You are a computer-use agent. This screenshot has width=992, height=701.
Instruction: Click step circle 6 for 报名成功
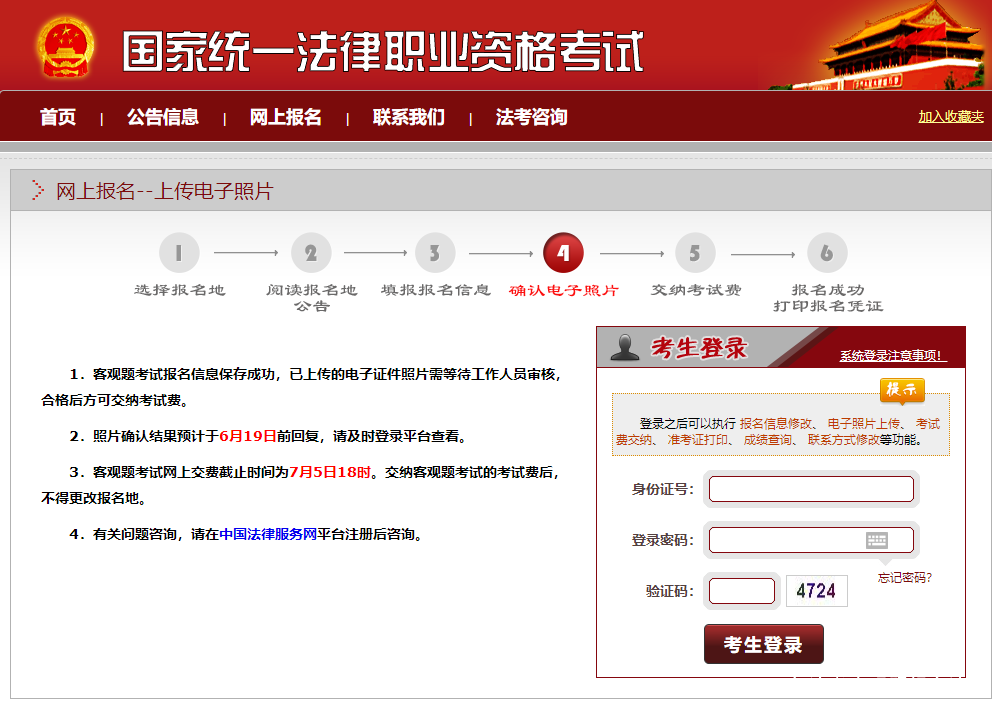tap(827, 253)
